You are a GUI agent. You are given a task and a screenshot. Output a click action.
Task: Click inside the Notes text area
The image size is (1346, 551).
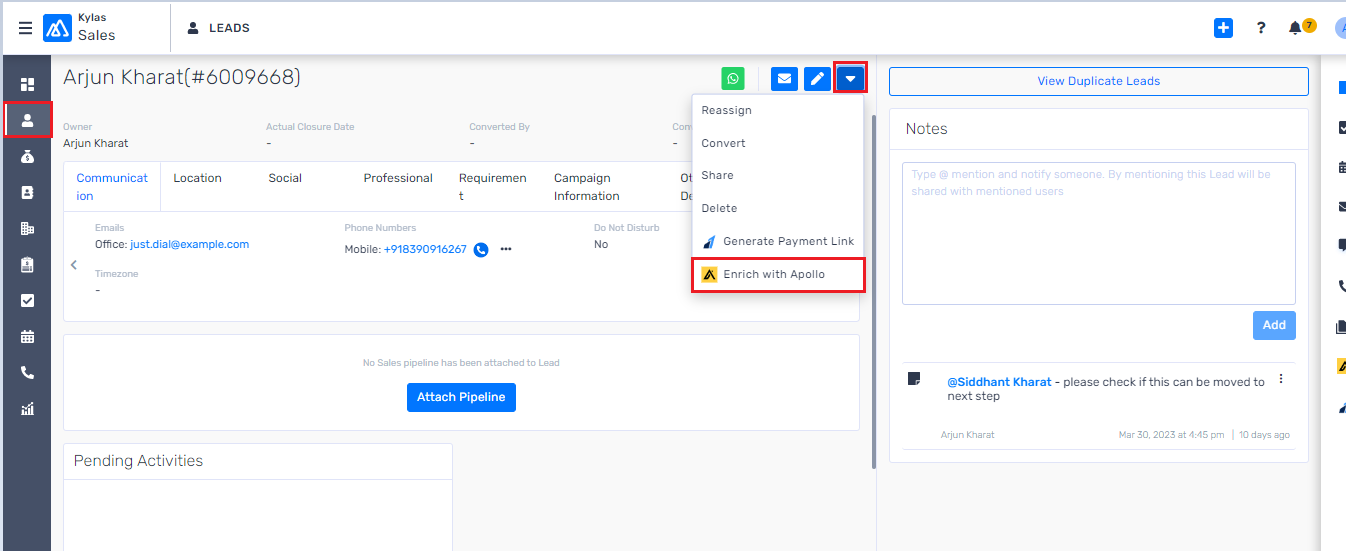point(1098,233)
